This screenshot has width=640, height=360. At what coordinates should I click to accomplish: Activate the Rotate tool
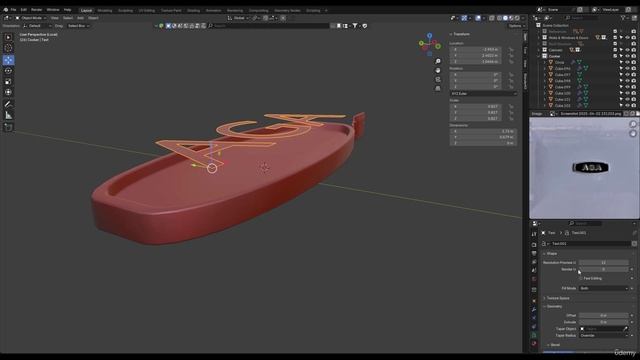pyautogui.click(x=8, y=71)
